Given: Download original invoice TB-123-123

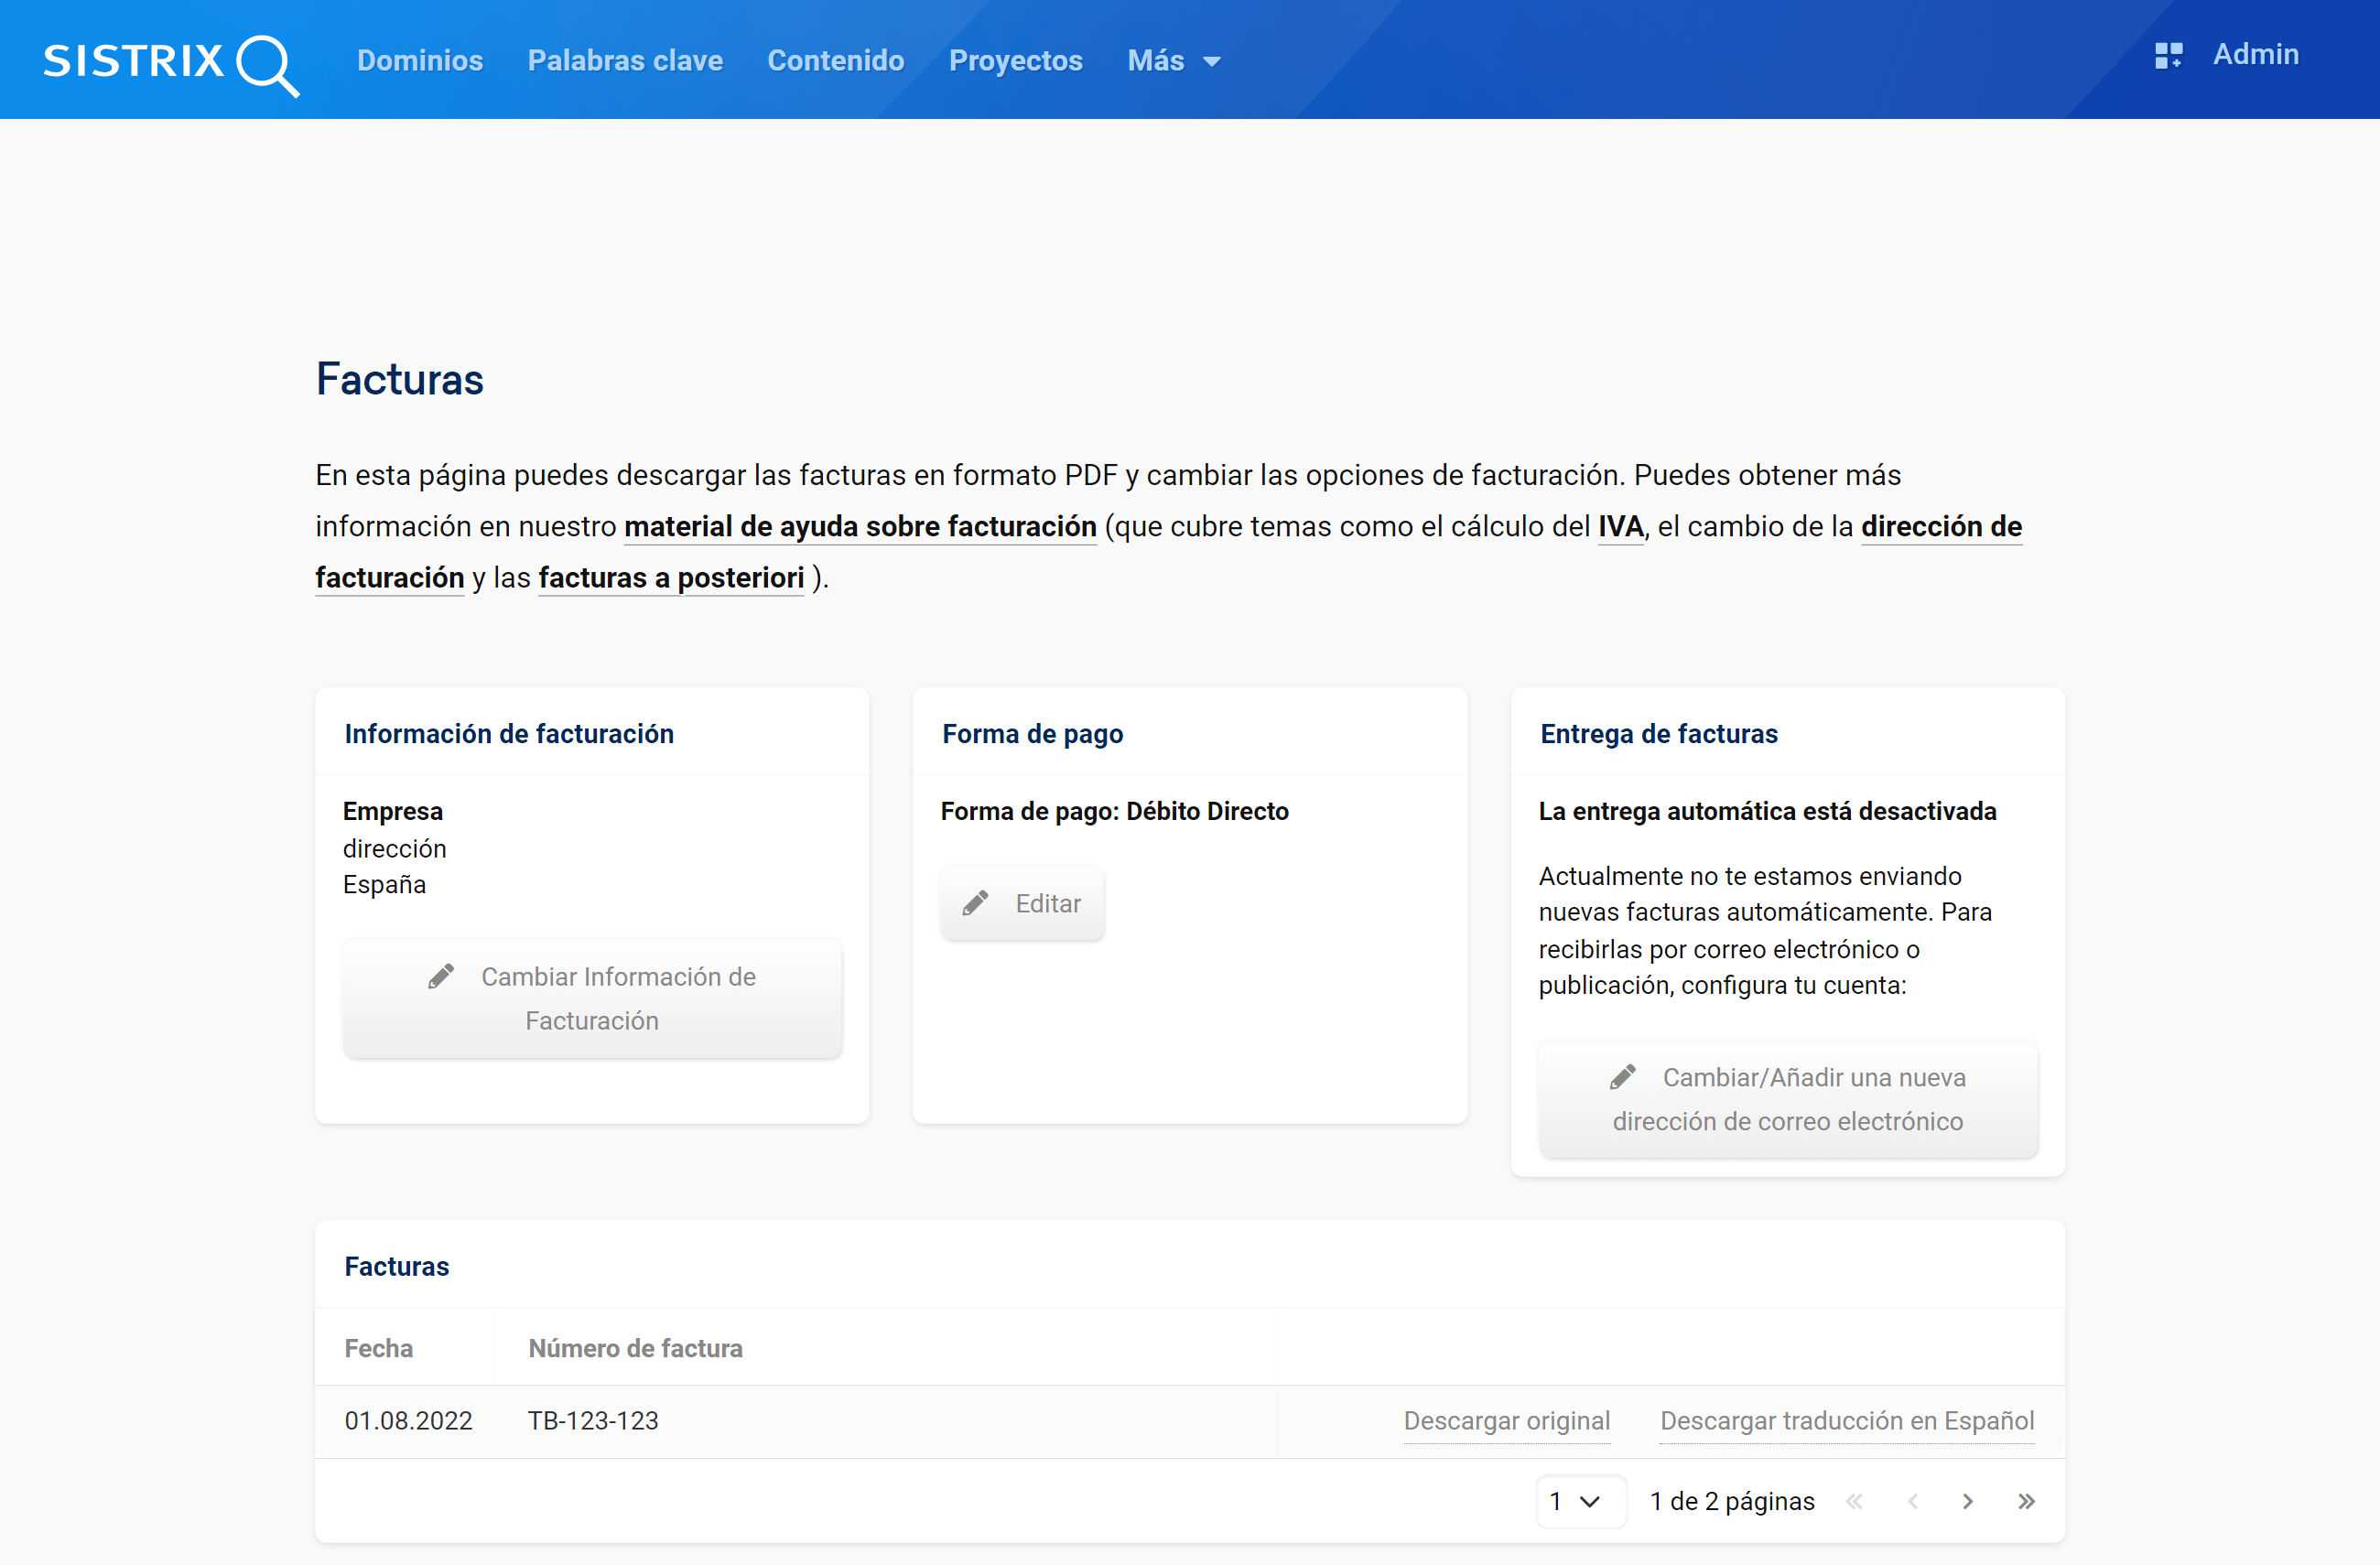Looking at the screenshot, I should coord(1506,1421).
